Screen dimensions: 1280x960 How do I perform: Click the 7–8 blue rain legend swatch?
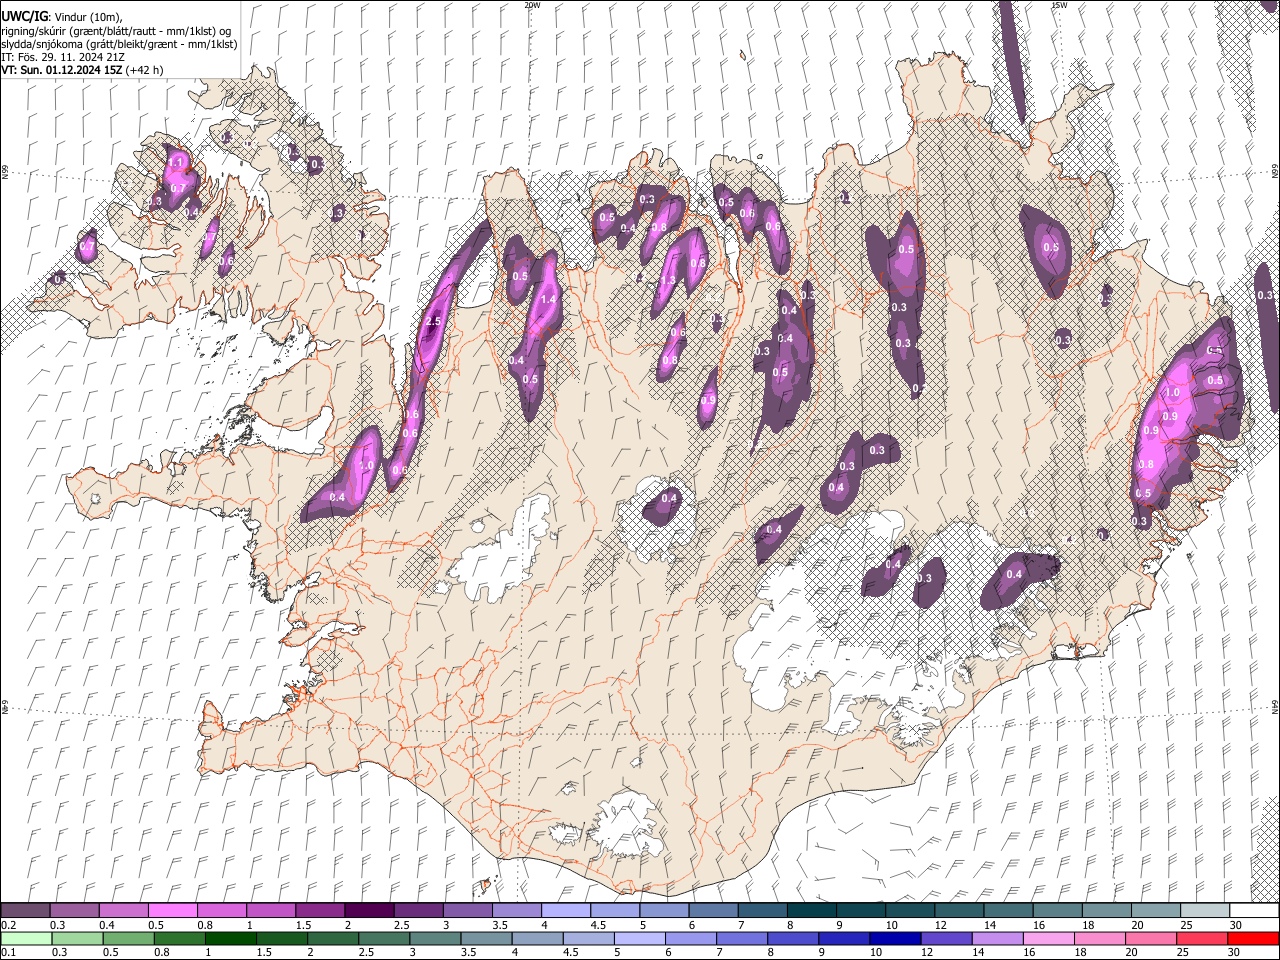coord(743,939)
